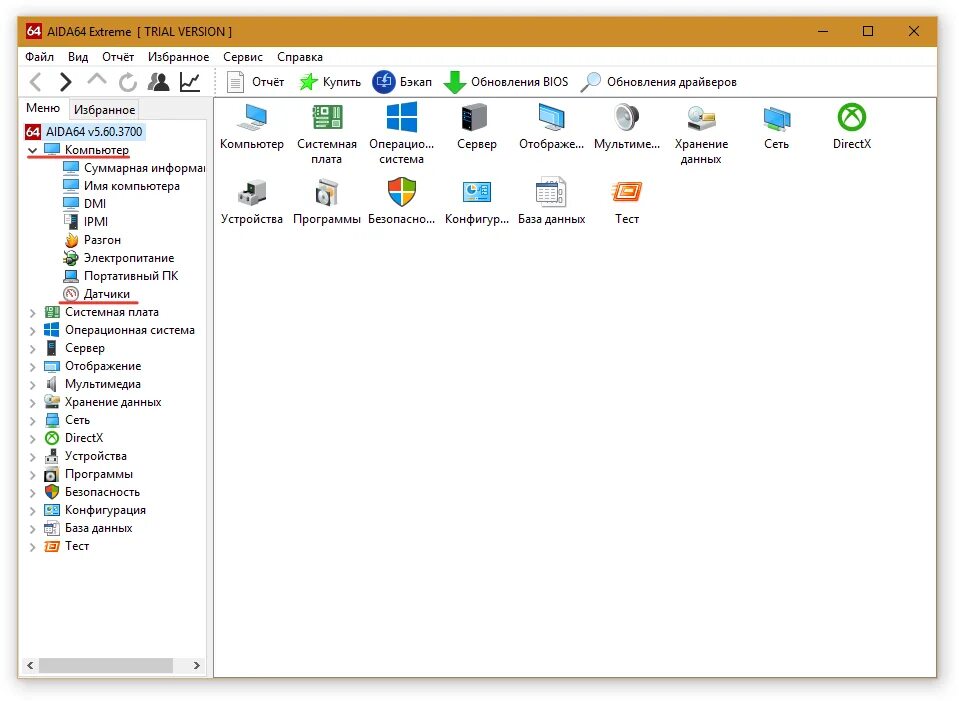Viewport: 959px width, 701px height.
Task: Open the Сеть icon in main pane
Action: (x=777, y=118)
